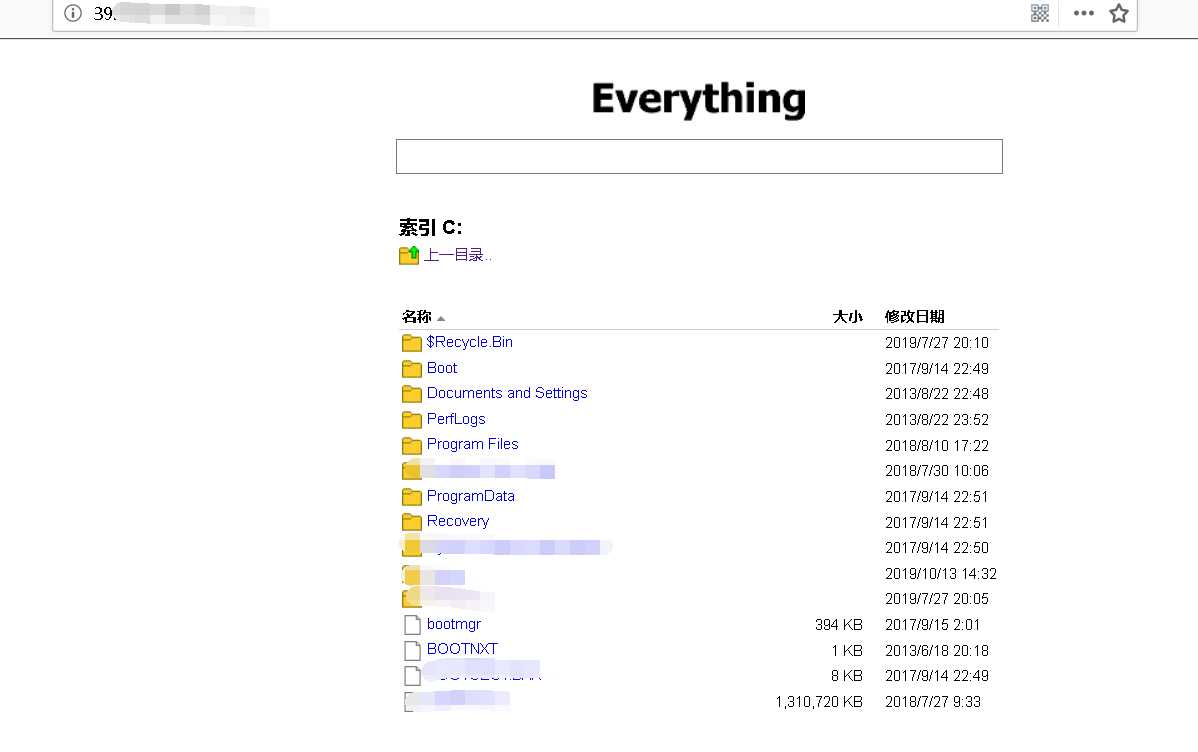Click the site info icon in address bar
This screenshot has height=752, width=1198.
pyautogui.click(x=73, y=13)
